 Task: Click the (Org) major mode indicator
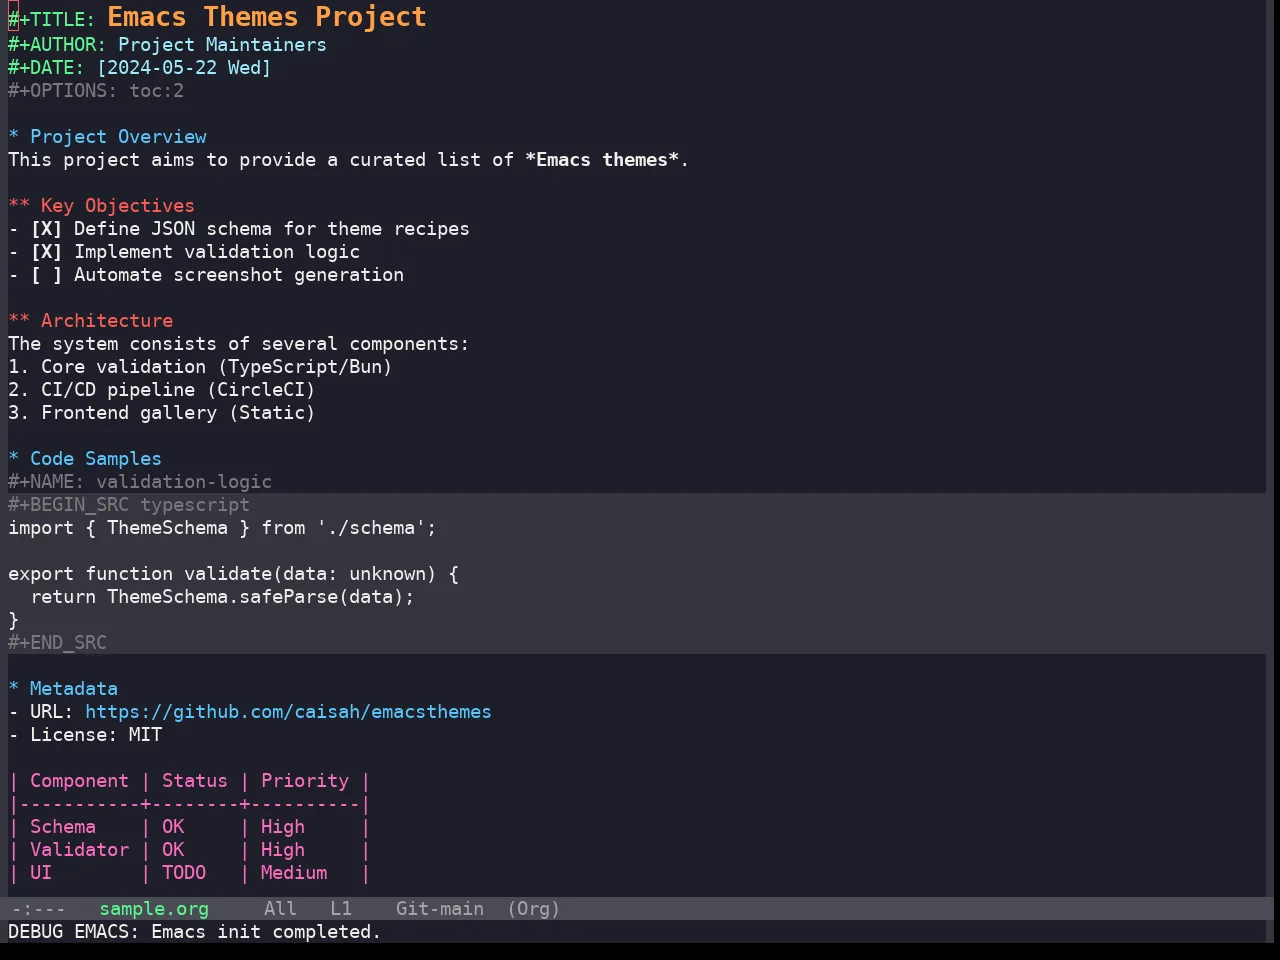533,909
